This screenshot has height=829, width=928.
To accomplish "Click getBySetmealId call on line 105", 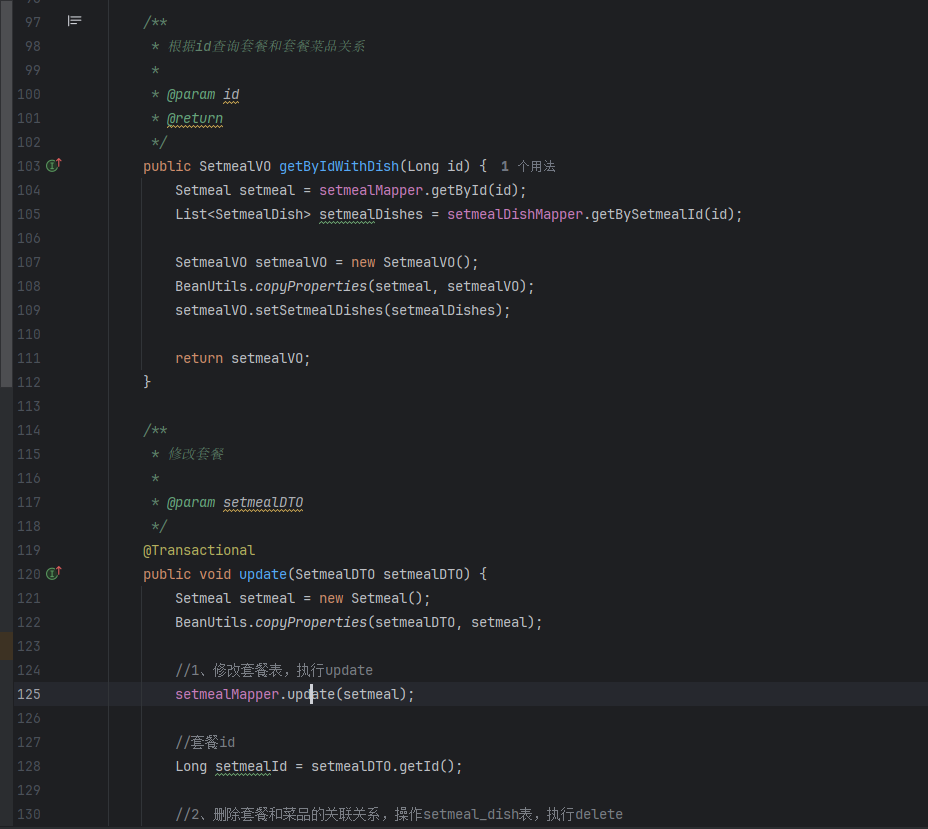I will point(663,214).
